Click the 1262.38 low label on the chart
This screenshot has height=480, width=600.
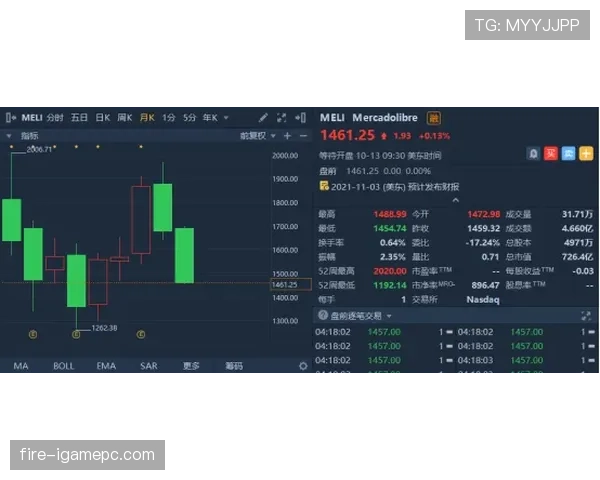click(x=104, y=328)
